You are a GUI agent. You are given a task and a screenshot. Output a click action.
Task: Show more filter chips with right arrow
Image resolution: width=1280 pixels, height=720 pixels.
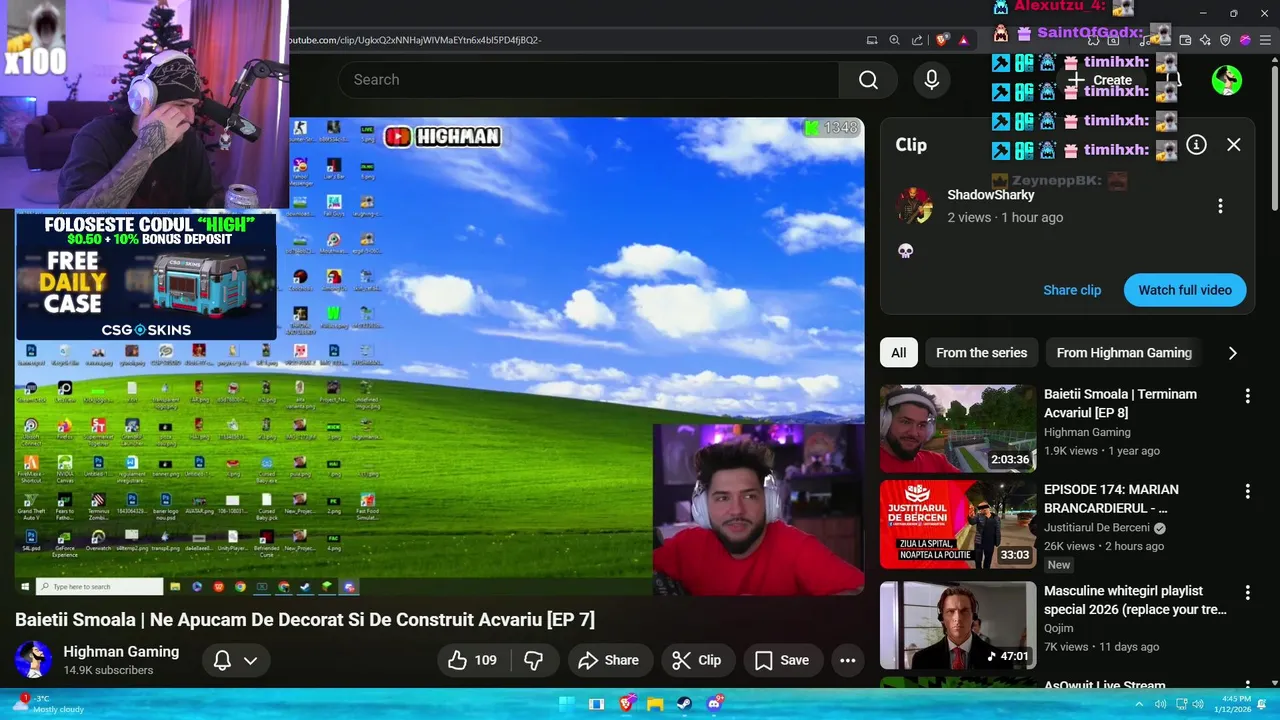click(1233, 353)
